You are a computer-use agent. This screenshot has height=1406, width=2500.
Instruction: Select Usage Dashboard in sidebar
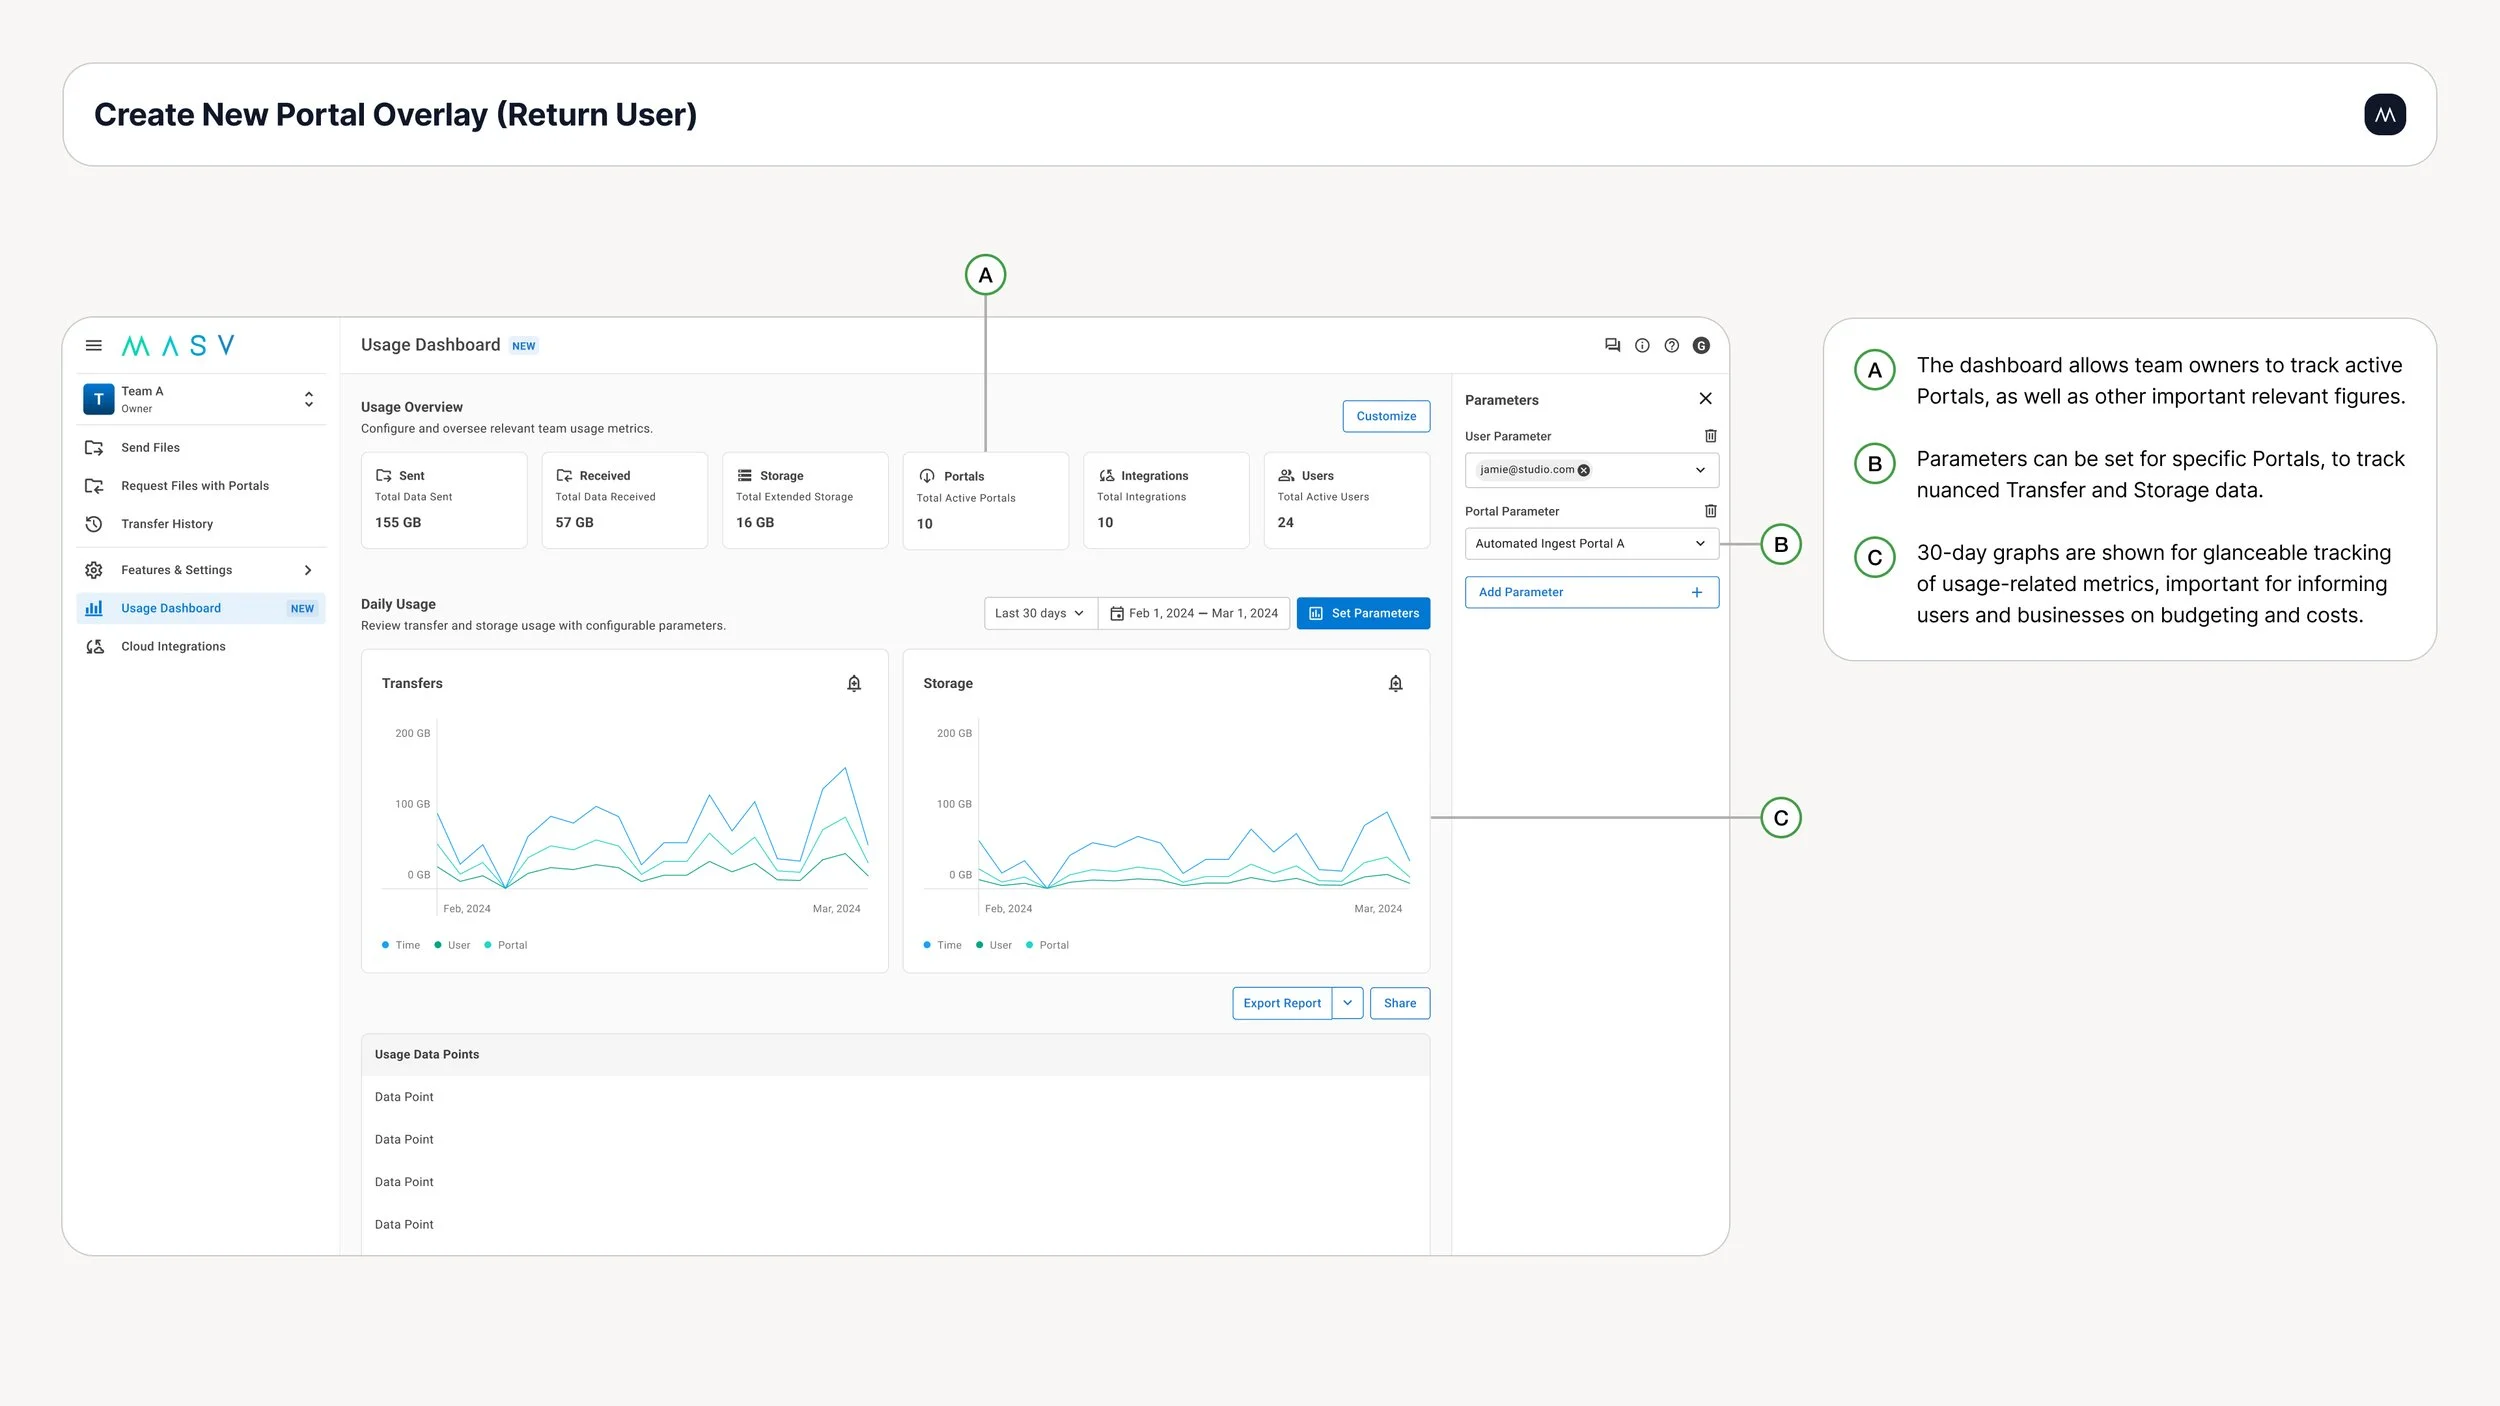[x=201, y=608]
